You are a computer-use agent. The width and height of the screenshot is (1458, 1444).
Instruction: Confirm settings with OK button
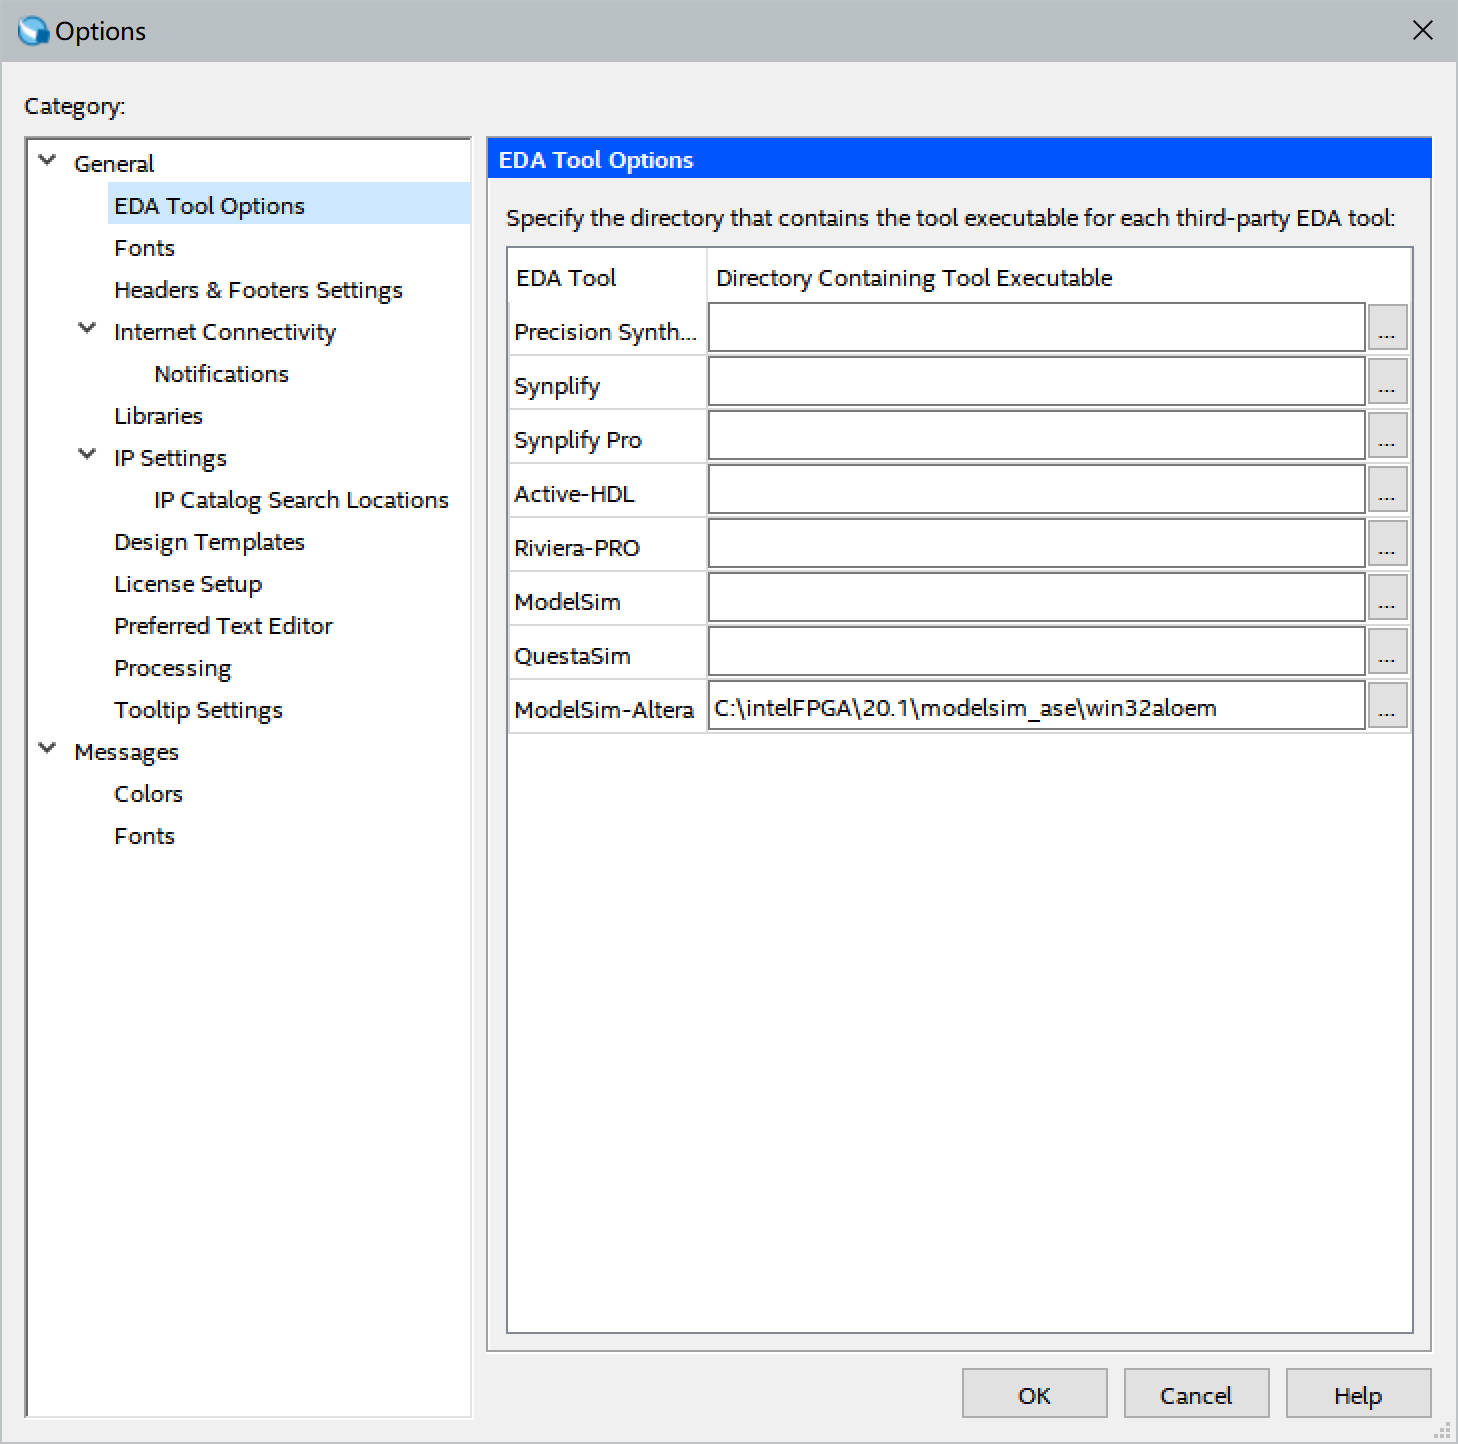[1034, 1393]
